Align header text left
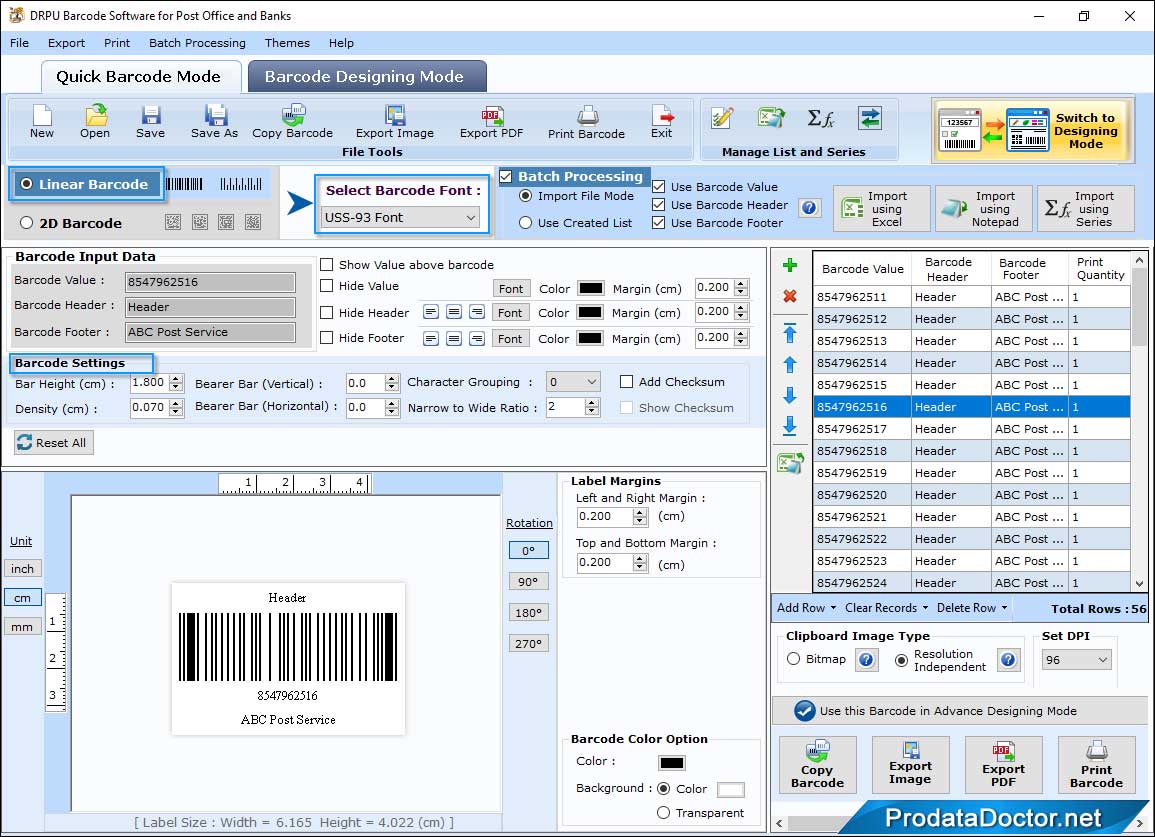Screen dimensions: 1155x837 (x=431, y=312)
